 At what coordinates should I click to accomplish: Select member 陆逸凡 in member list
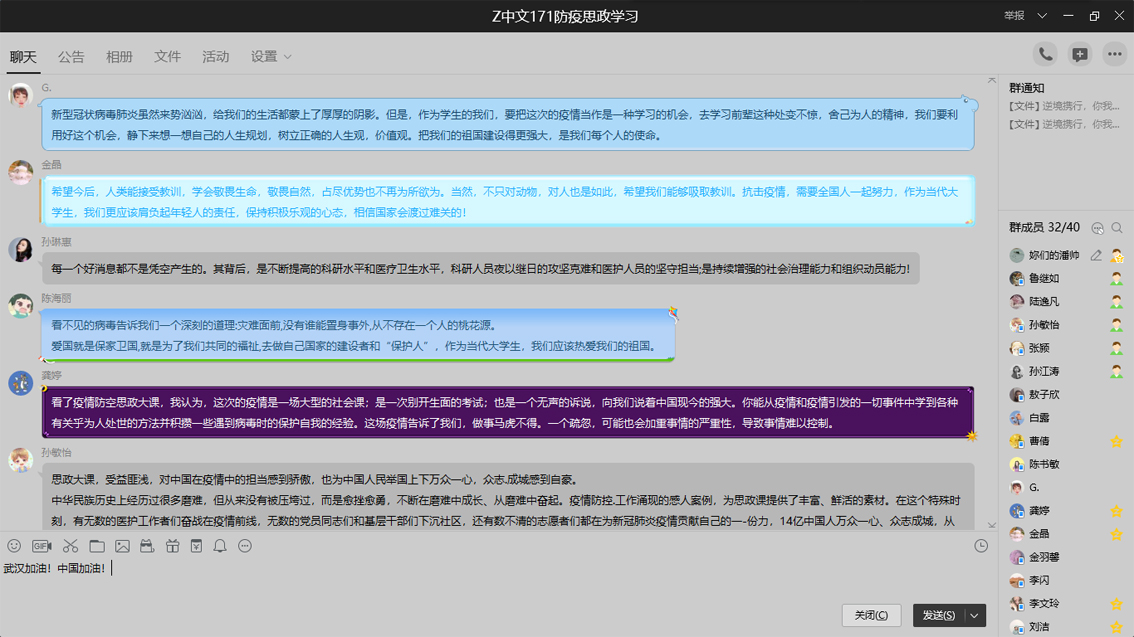click(x=1044, y=301)
